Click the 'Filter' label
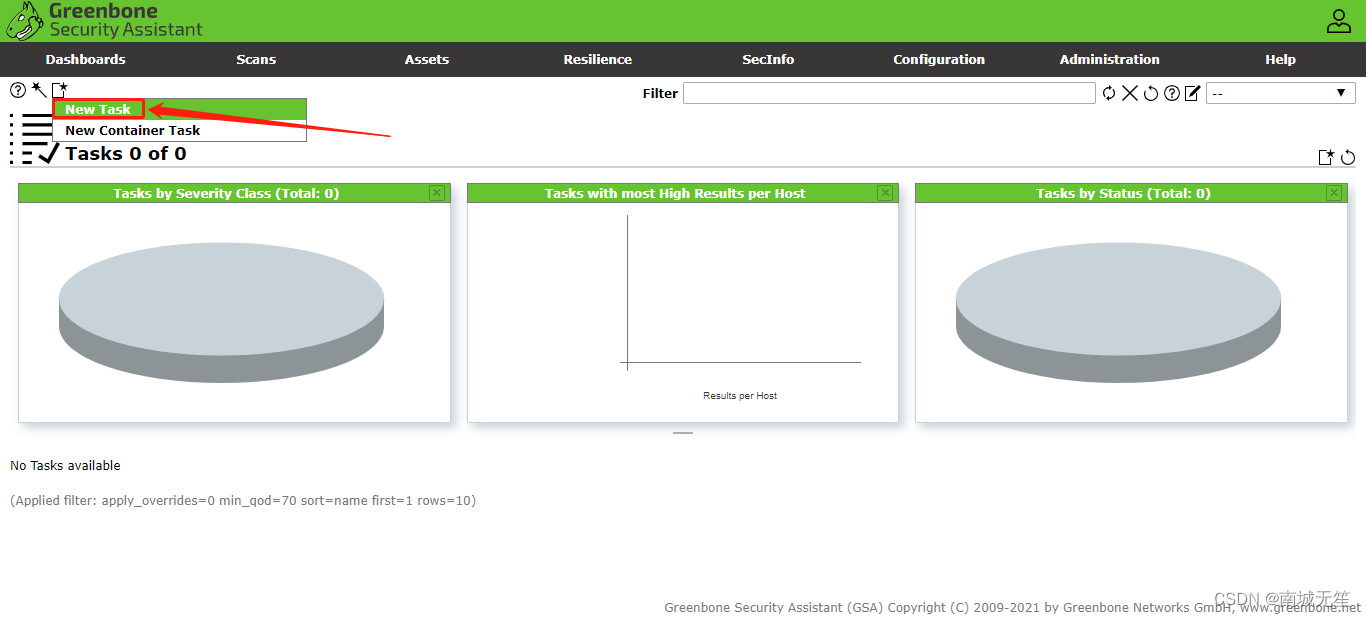This screenshot has width=1366, height=617. pos(660,93)
